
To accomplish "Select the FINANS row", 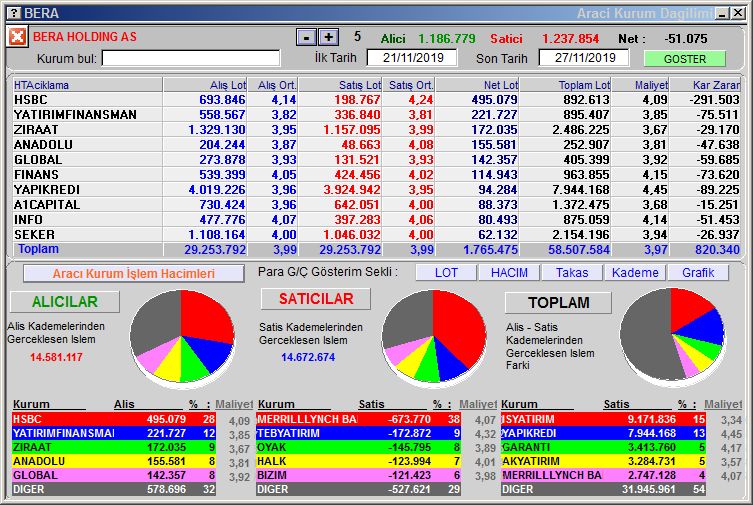I will [x=376, y=174].
